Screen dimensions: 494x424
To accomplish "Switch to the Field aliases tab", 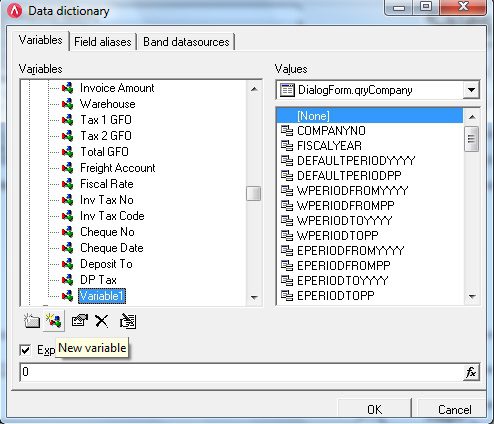I will pyautogui.click(x=103, y=42).
